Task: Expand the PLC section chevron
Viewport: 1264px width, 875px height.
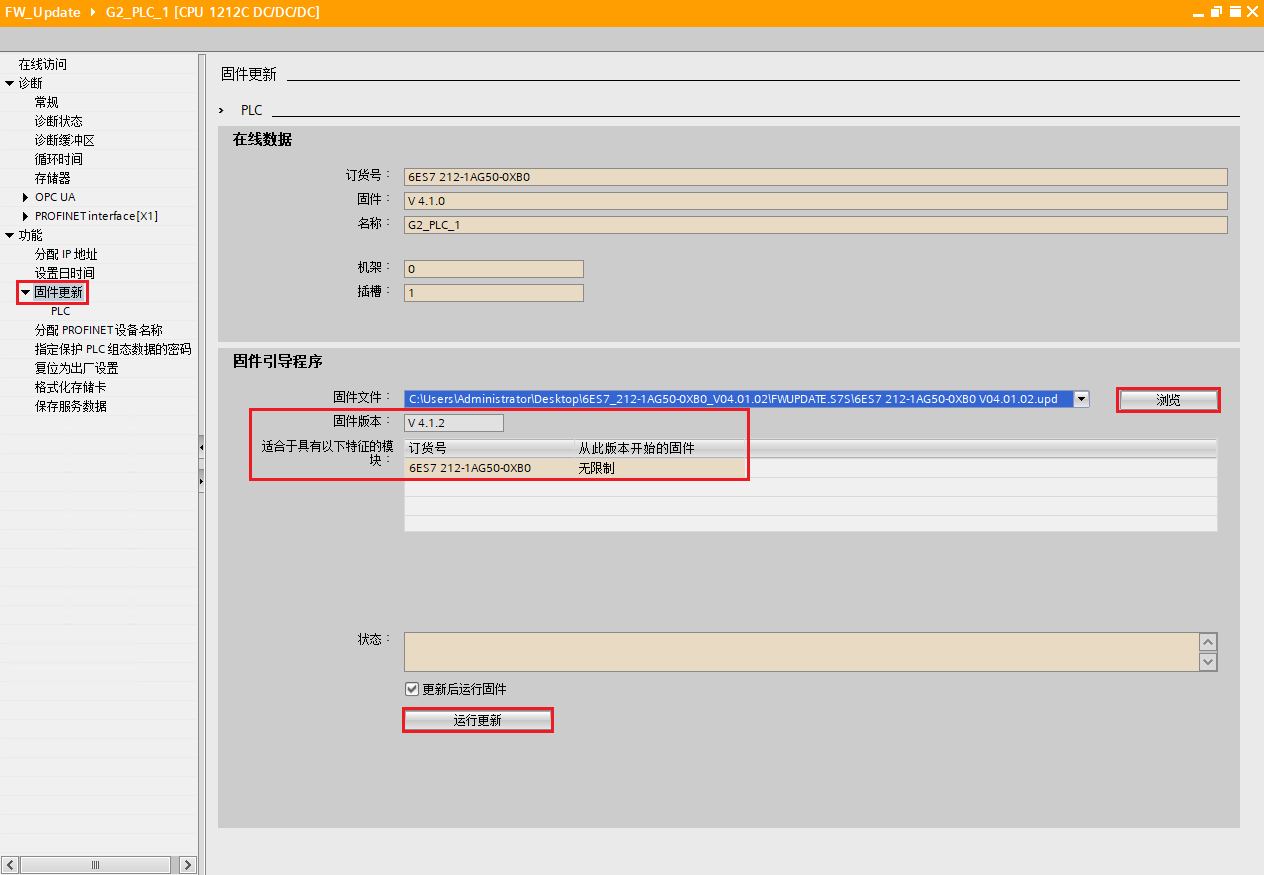Action: click(221, 110)
